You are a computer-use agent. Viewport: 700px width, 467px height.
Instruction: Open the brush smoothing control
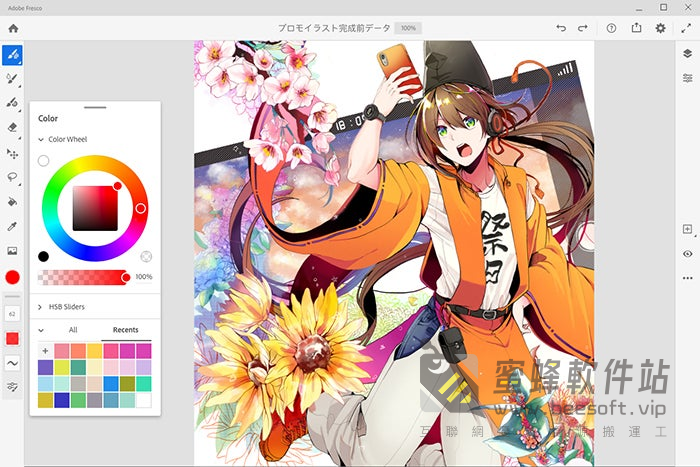12,363
